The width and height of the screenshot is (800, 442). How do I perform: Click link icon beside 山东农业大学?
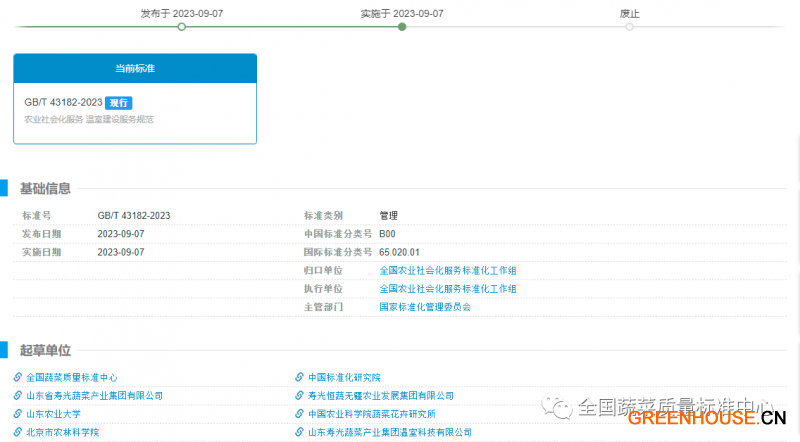pos(18,414)
